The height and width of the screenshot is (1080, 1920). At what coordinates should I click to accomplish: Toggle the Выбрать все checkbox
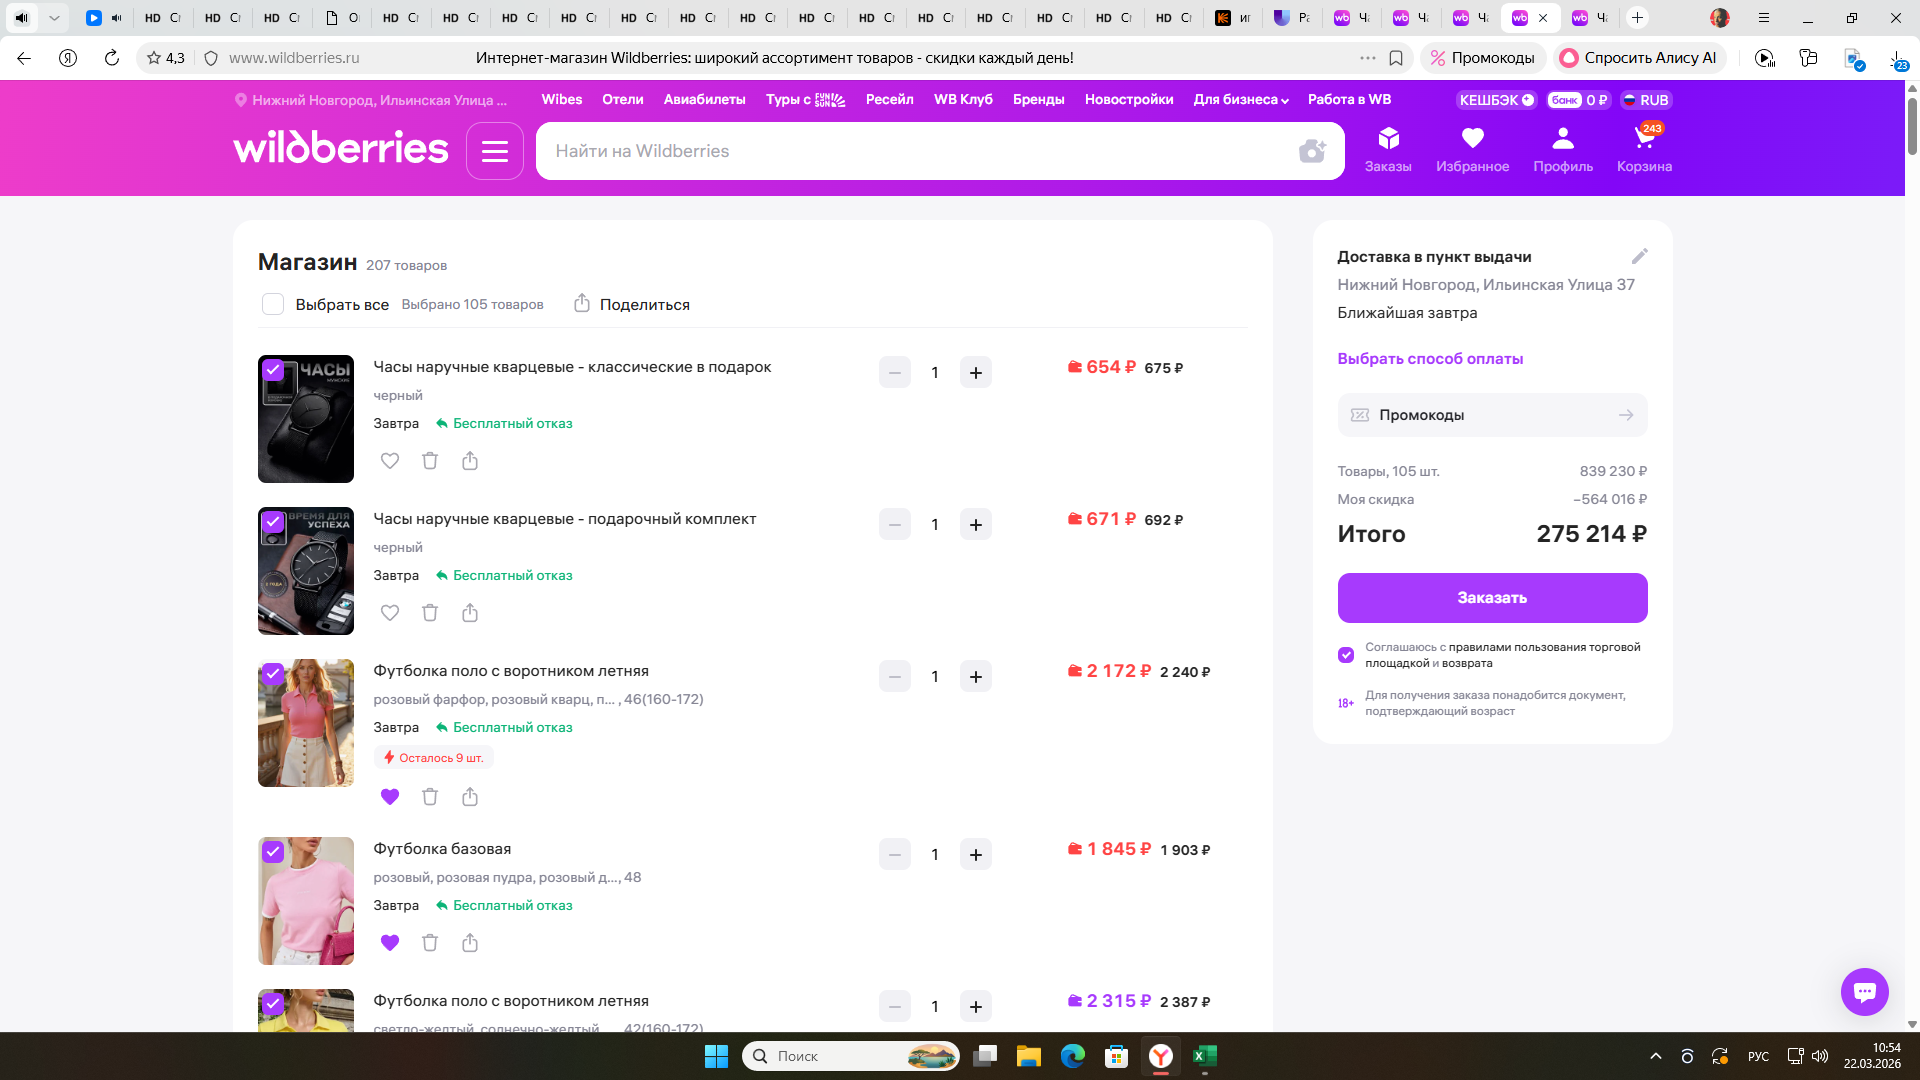[273, 304]
